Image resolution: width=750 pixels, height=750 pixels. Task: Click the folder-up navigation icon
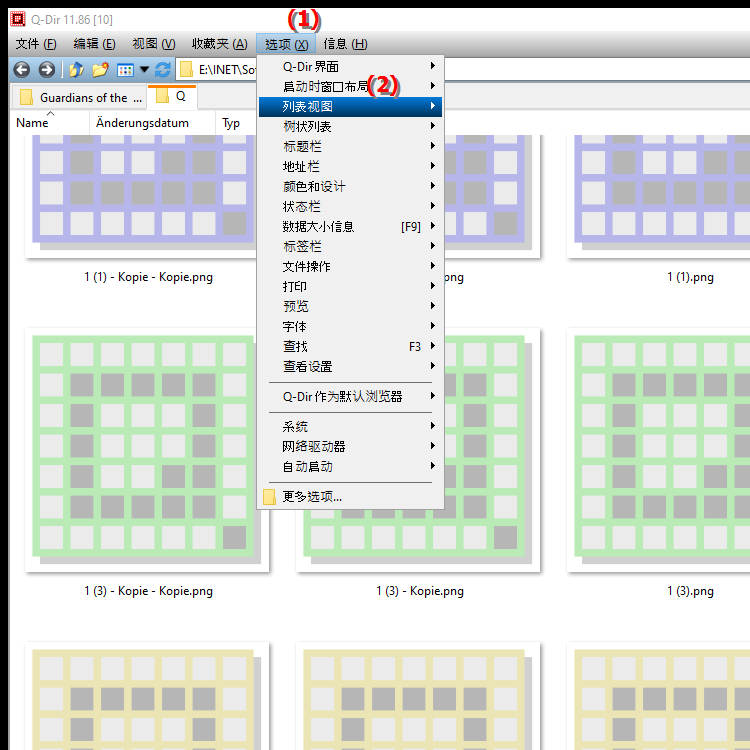pyautogui.click(x=77, y=70)
